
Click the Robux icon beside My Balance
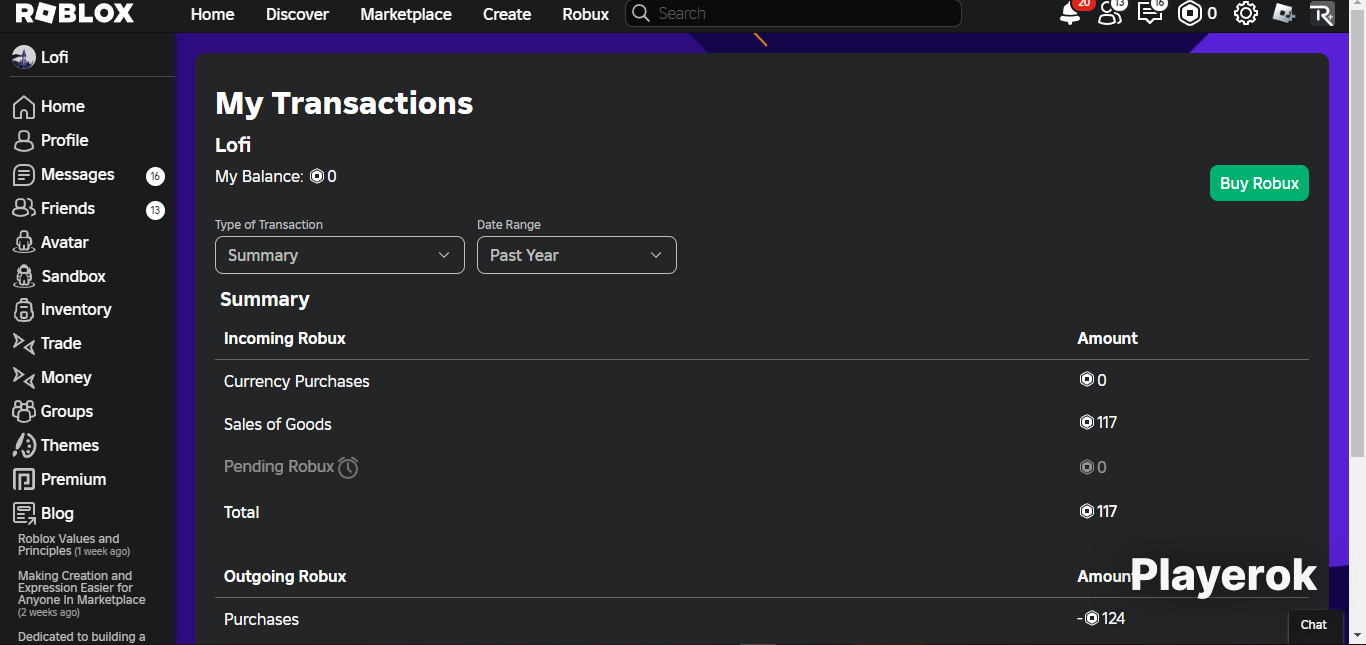[316, 177]
